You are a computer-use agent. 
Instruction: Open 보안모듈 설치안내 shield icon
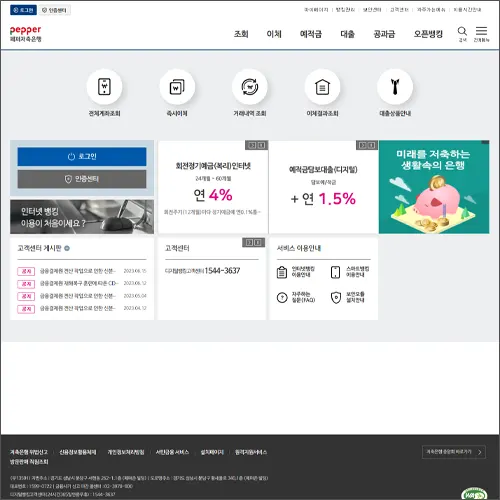336,297
